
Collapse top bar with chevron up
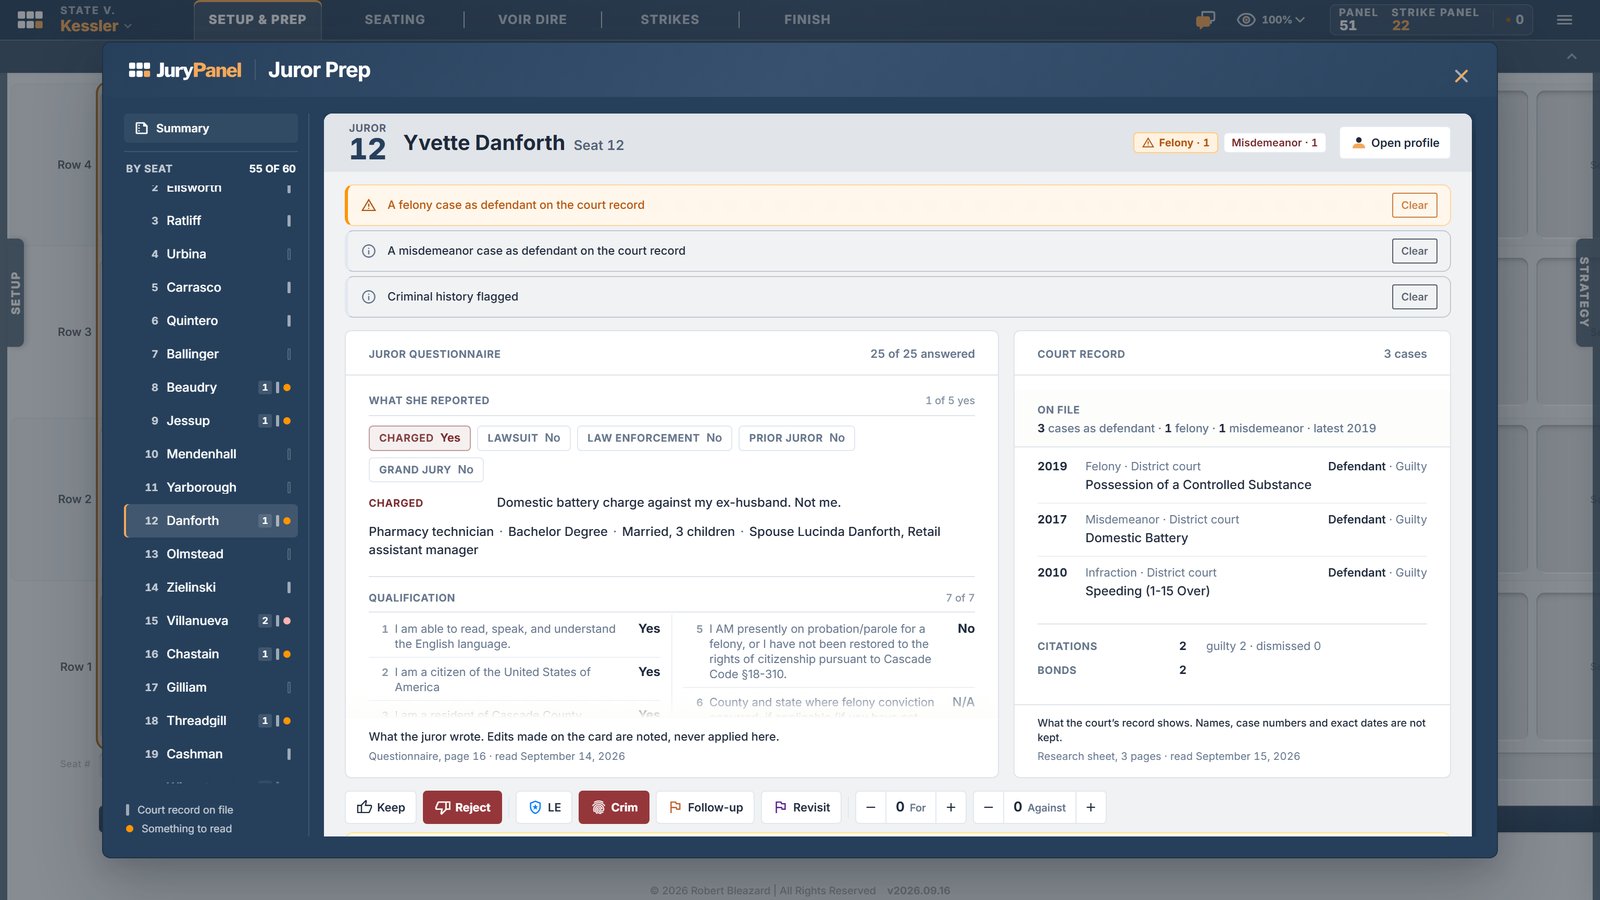pos(1572,57)
